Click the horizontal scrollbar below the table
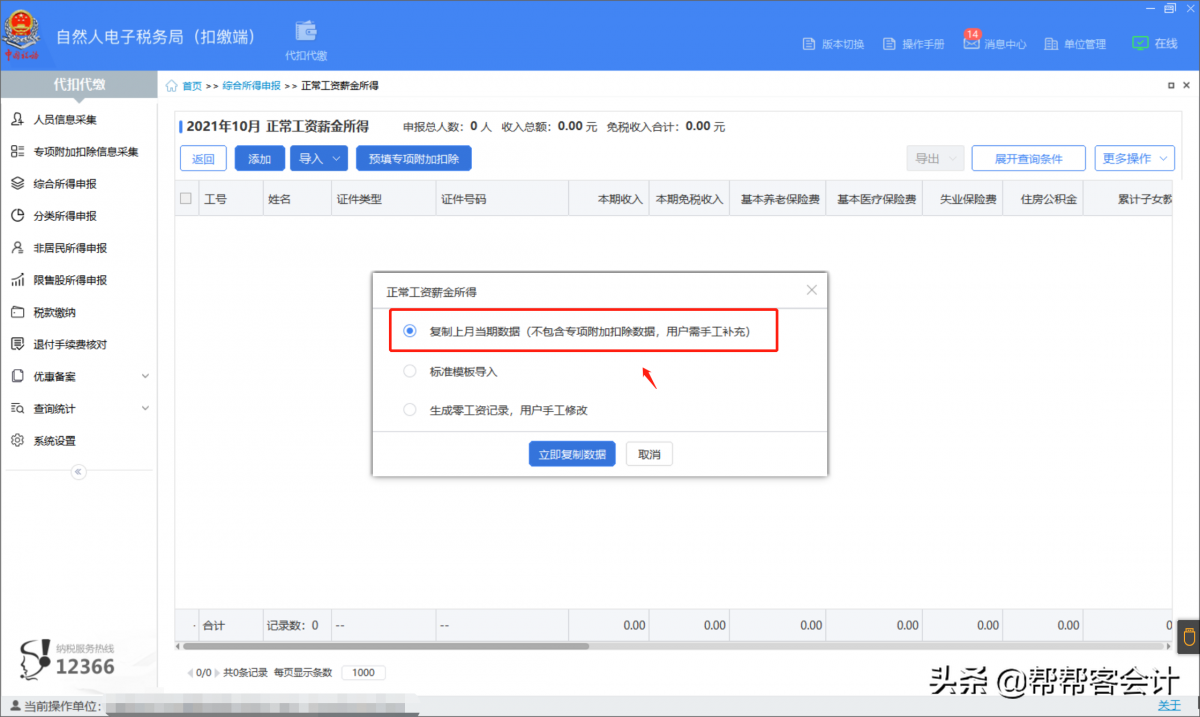1200x717 pixels. click(400, 646)
